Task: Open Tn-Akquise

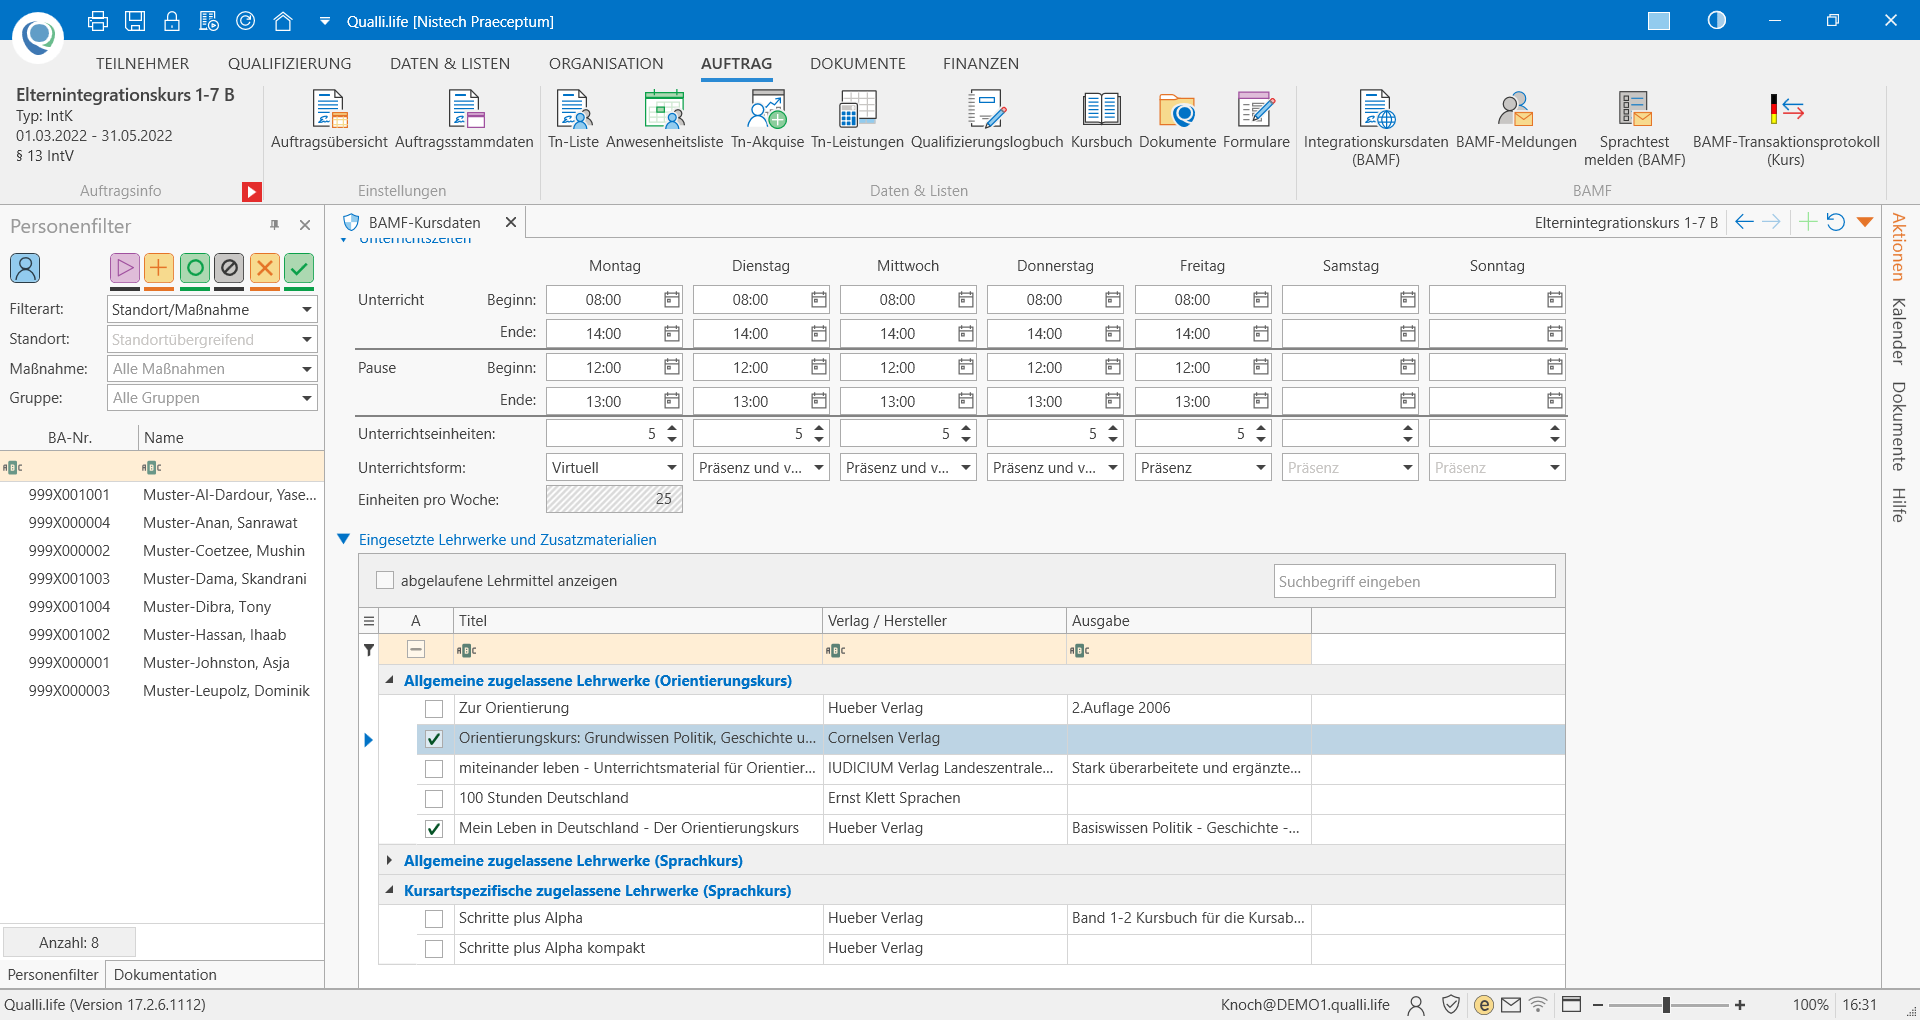Action: point(767,120)
